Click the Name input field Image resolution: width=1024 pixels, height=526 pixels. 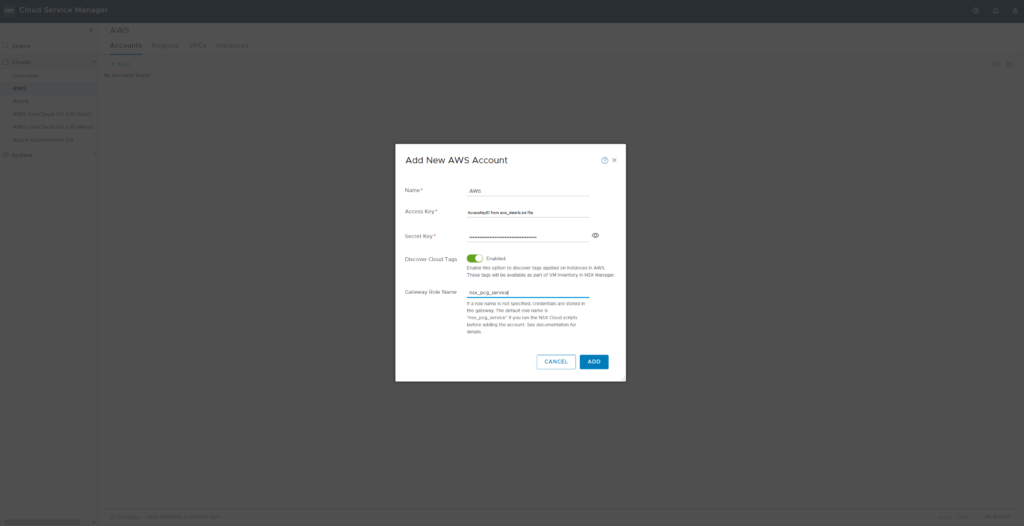(528, 191)
